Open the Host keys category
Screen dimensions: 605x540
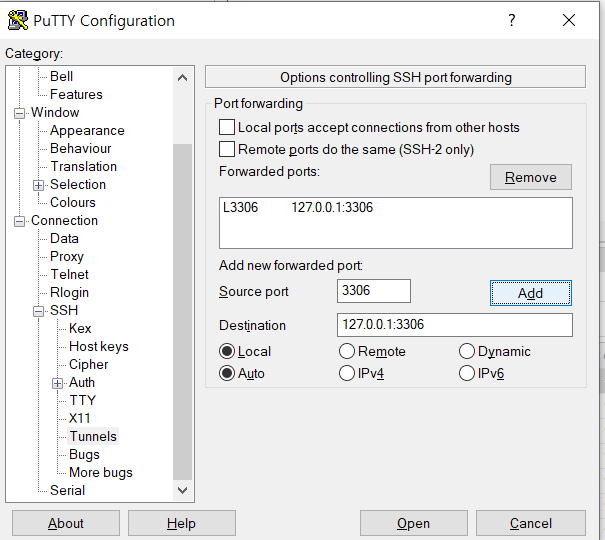(x=99, y=346)
